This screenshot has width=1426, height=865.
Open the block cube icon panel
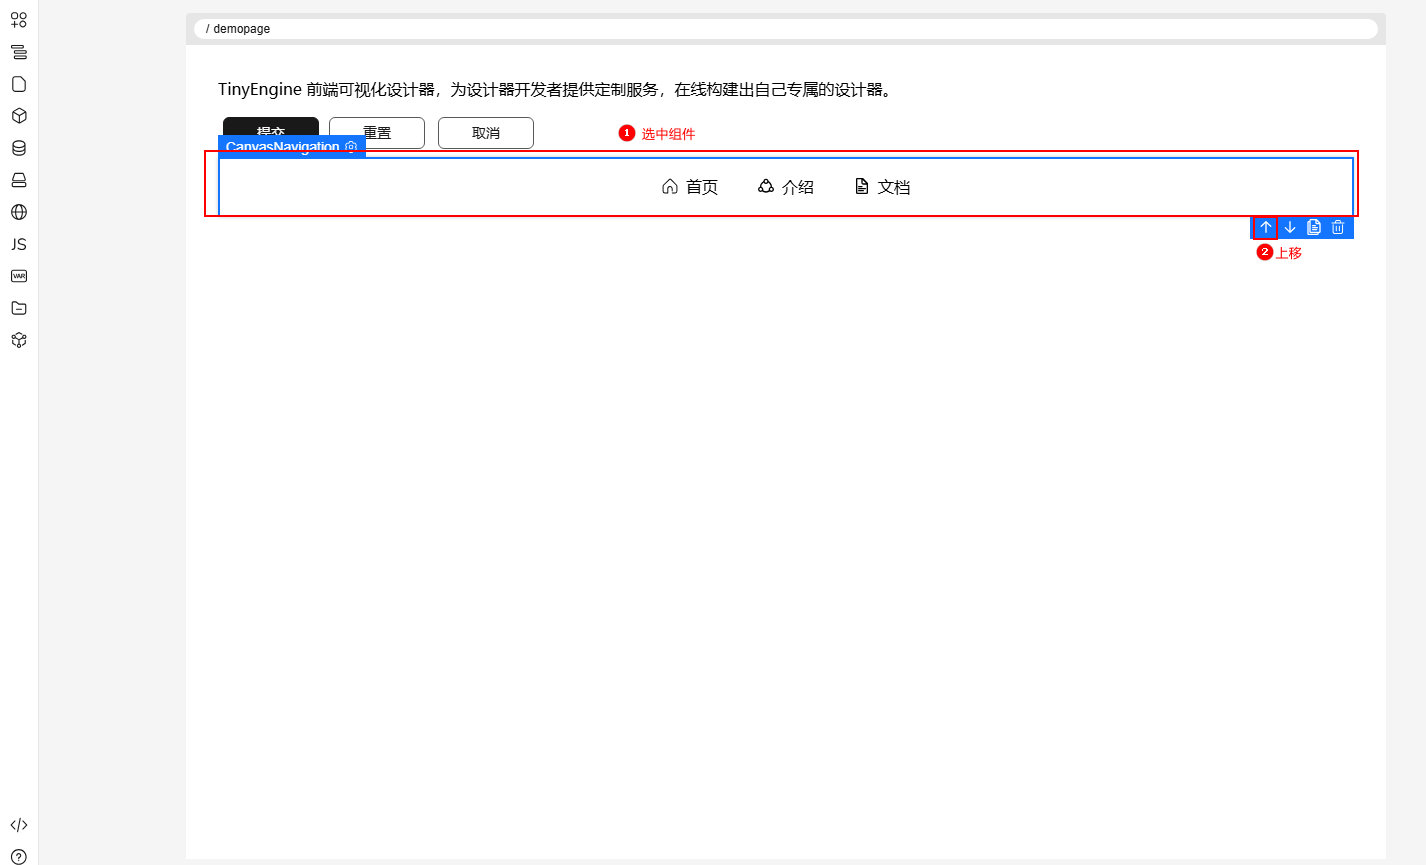(19, 116)
